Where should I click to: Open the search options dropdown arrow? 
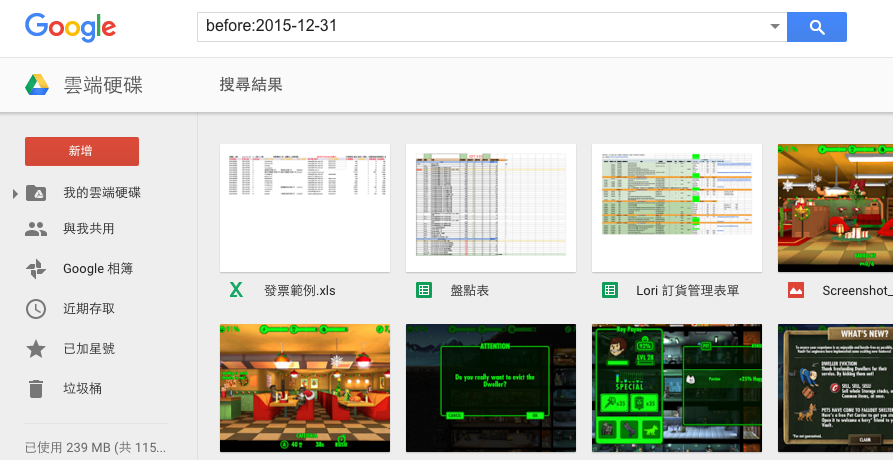pos(775,26)
